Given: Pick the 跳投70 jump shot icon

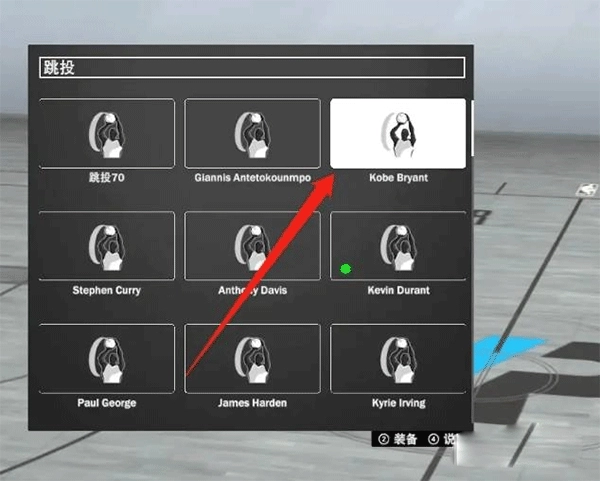Looking at the screenshot, I should [x=107, y=133].
